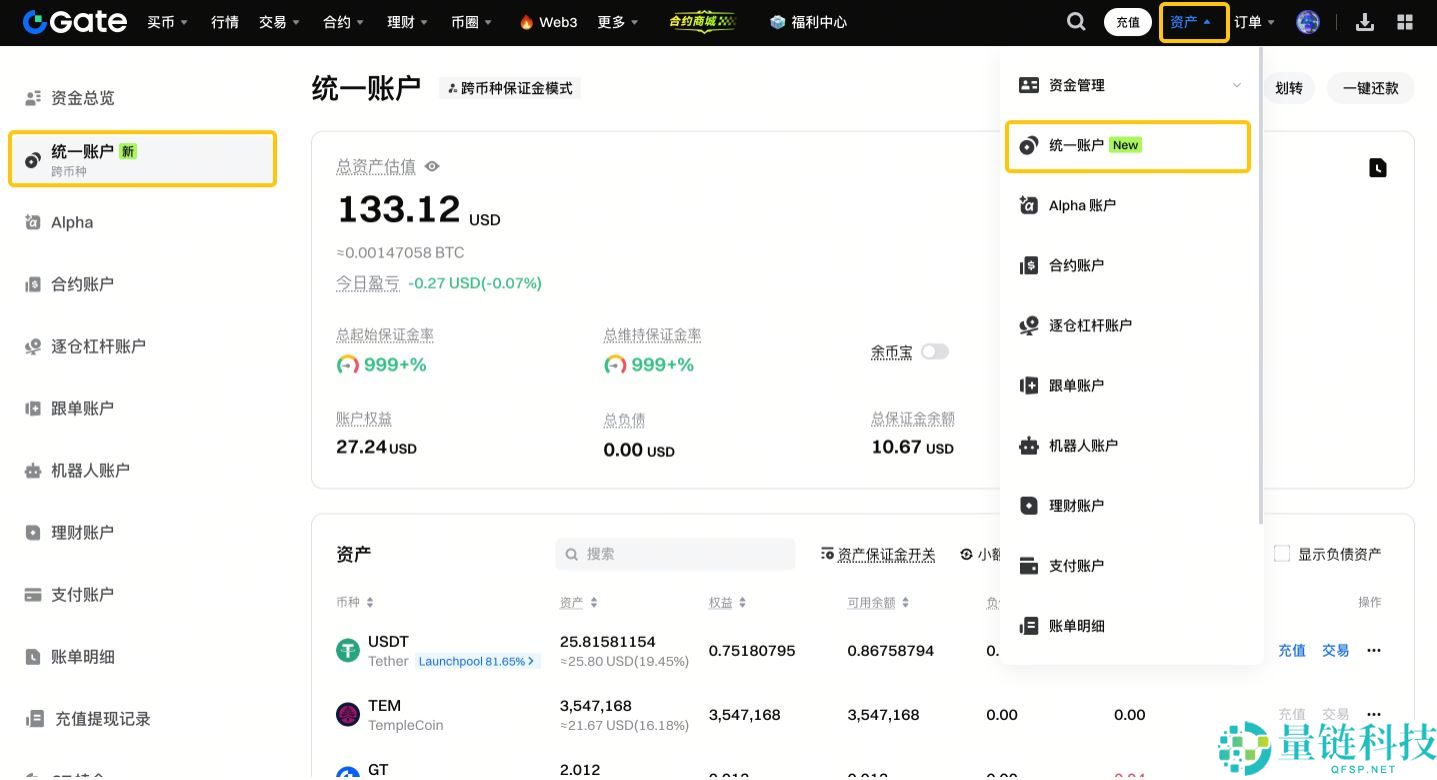Image resolution: width=1437 pixels, height=780 pixels.
Task: Hide total asset value with the eye toggle
Action: click(x=431, y=166)
